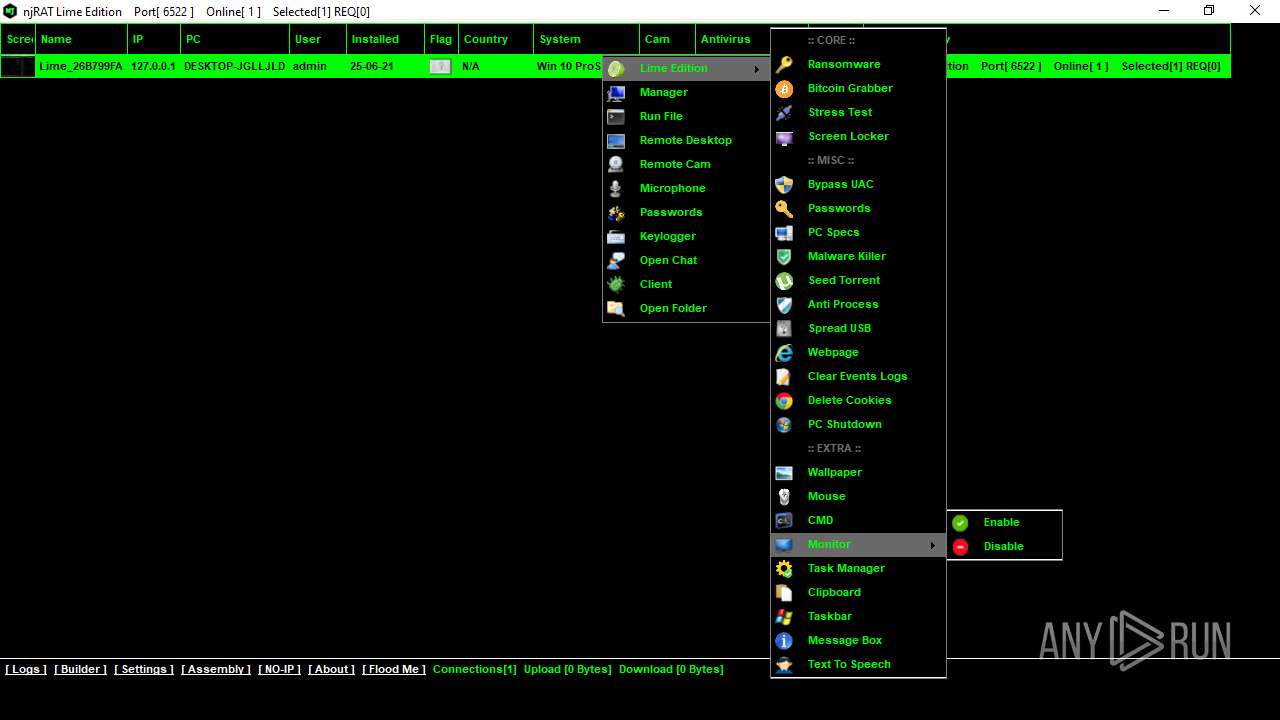
Task: Click the green Enable check icon
Action: point(960,522)
